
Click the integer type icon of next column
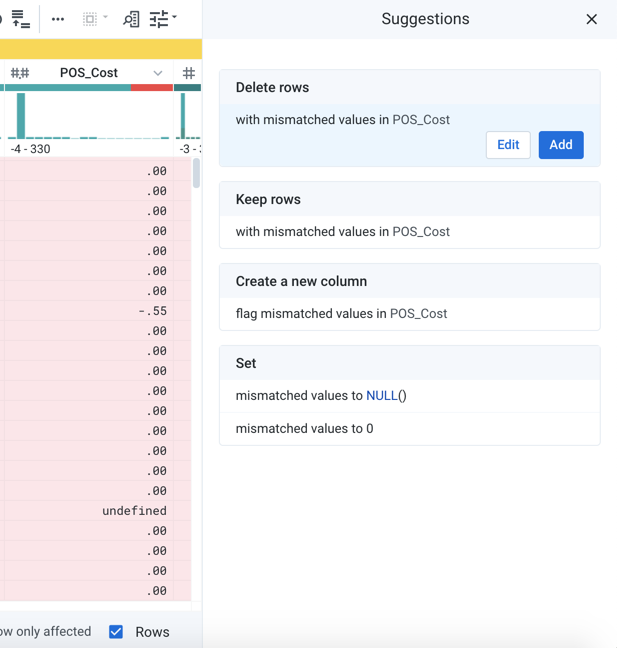click(188, 73)
